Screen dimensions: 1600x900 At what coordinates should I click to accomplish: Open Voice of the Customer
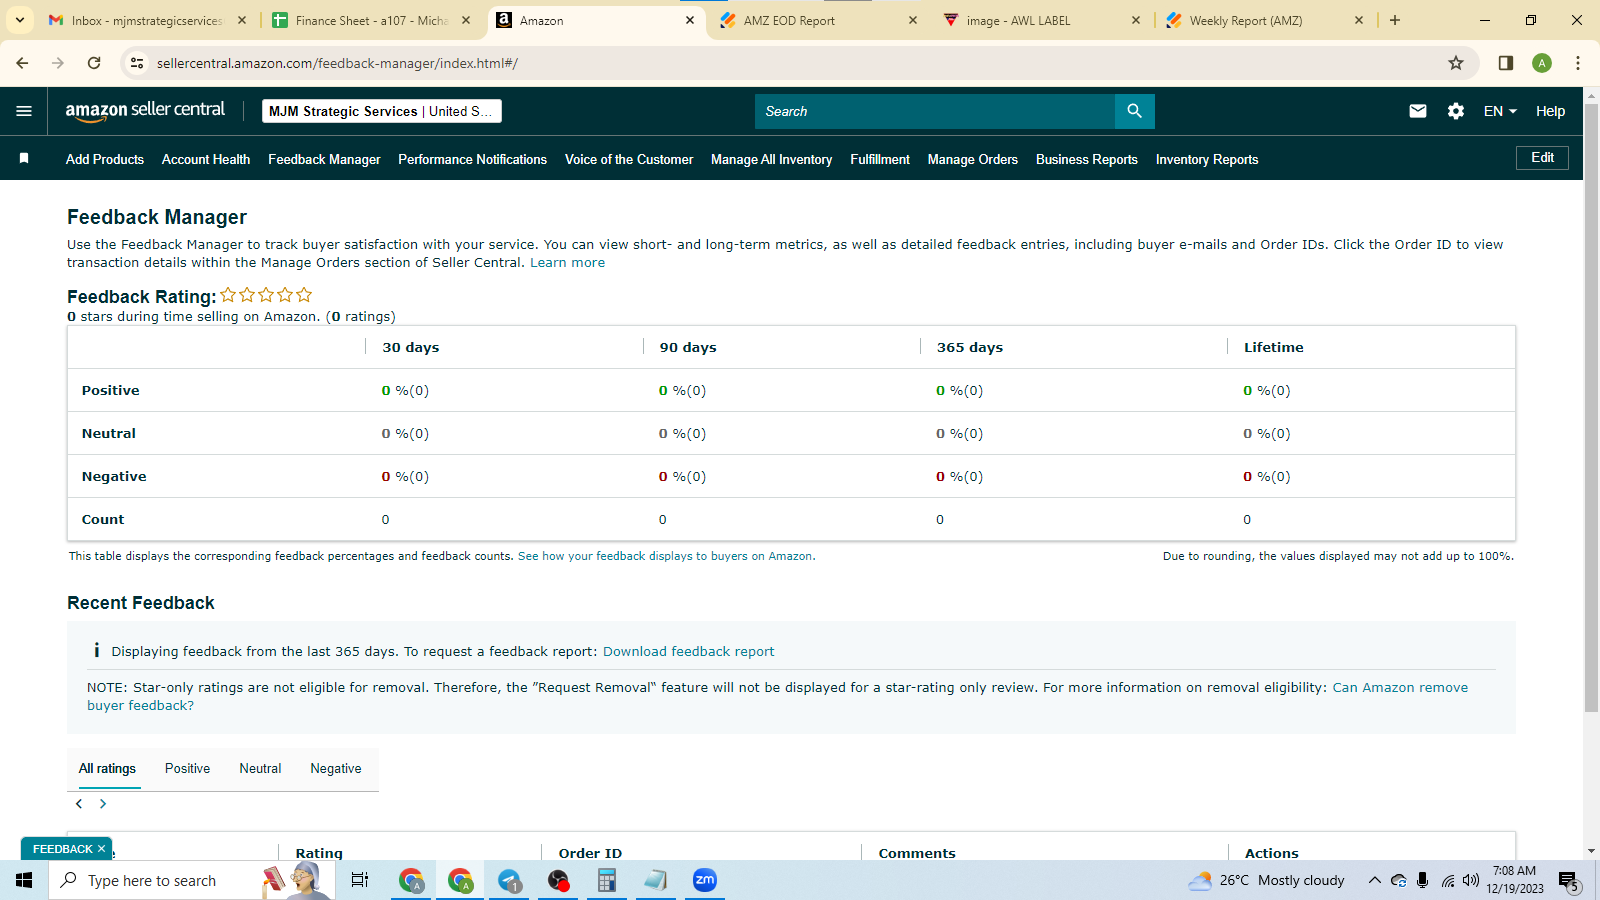629,159
